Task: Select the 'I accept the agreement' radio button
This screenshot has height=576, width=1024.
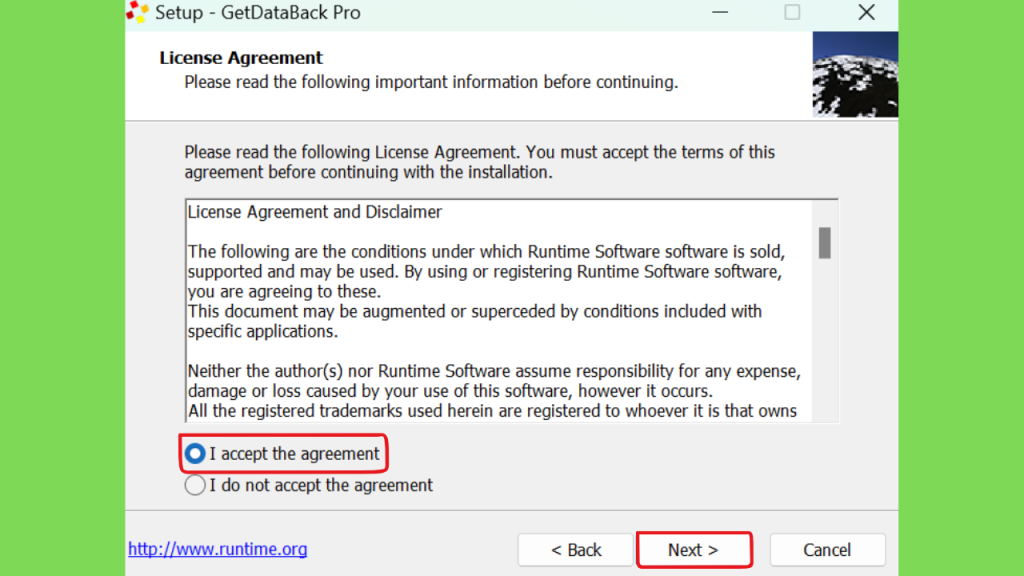Action: 195,454
